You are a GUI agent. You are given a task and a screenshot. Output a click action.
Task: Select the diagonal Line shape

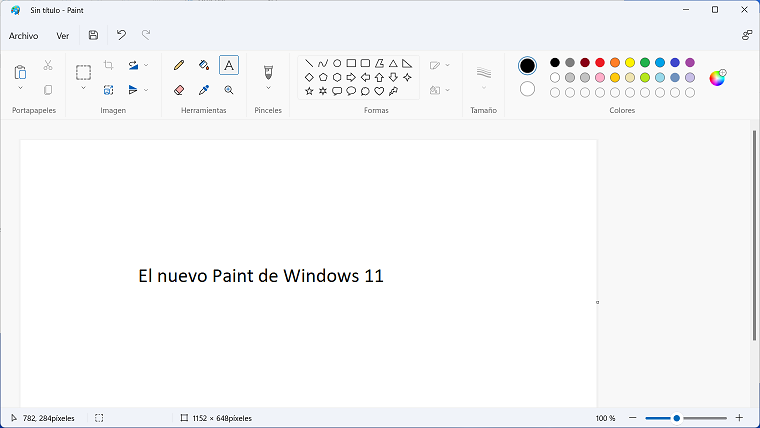tap(309, 63)
